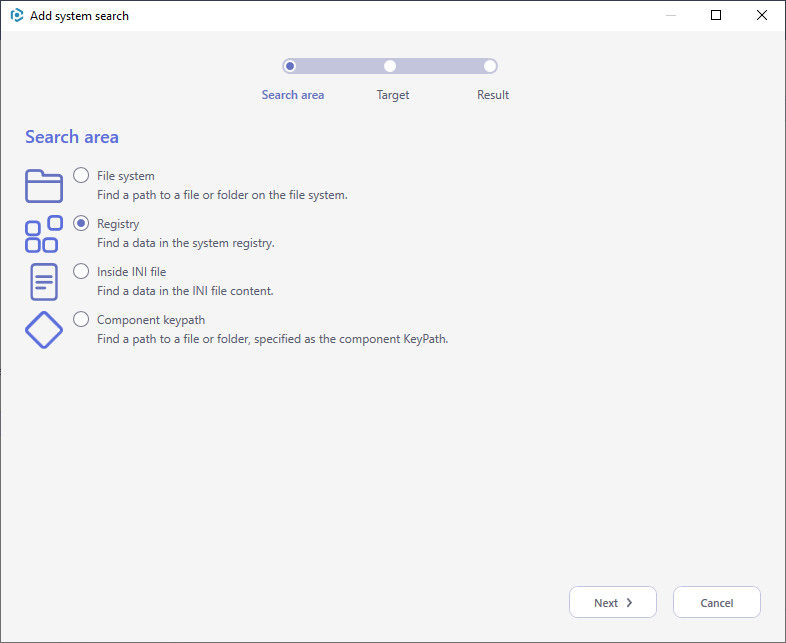
Task: Select the Registry radio button
Action: [x=81, y=224]
